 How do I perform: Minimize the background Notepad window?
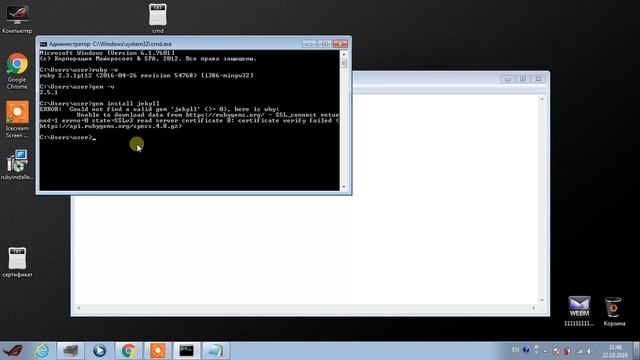pos(507,79)
